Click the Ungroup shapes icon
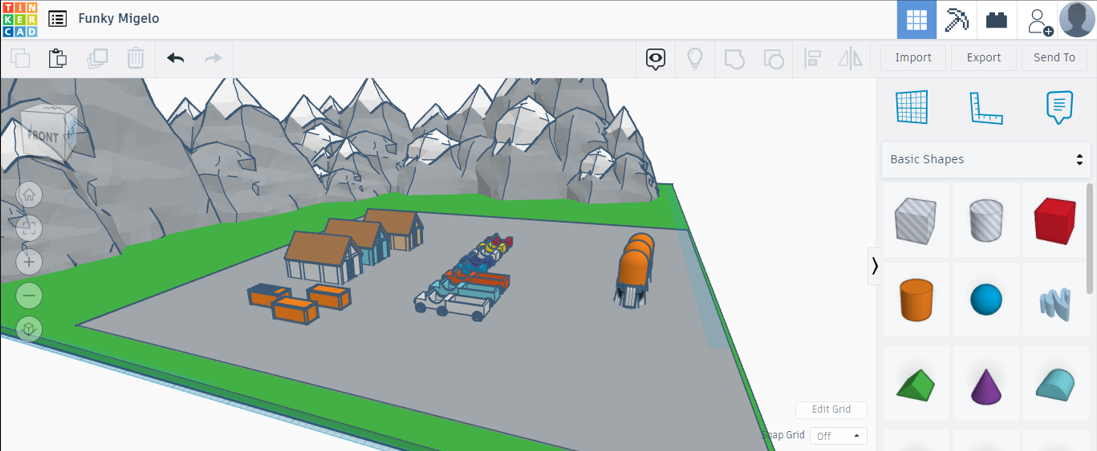Viewport: 1097px width, 451px height. point(772,58)
